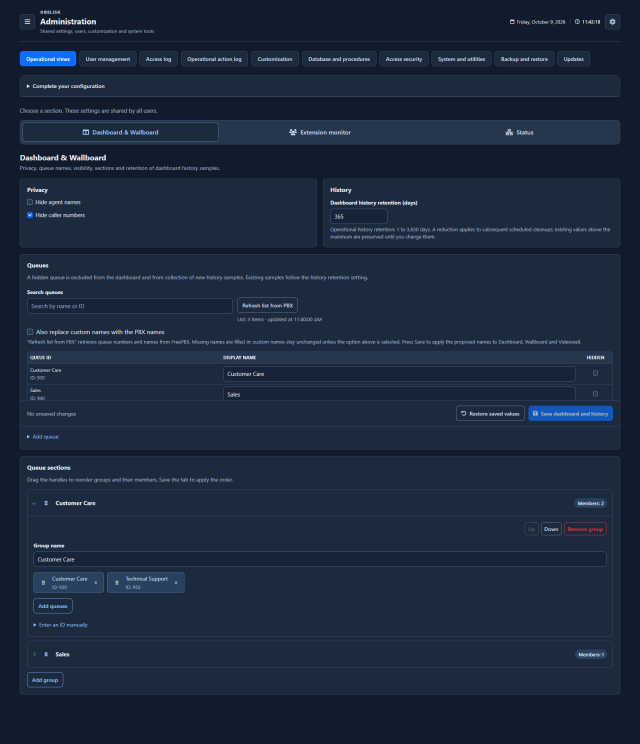The height and width of the screenshot is (744, 640).
Task: Expand Enter an ID manually
Action: coord(60,625)
